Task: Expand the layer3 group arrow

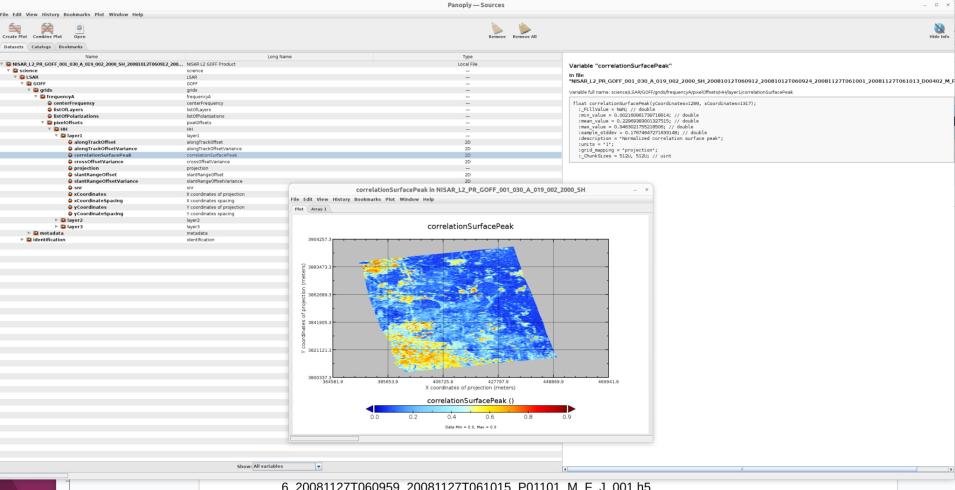Action: click(x=56, y=226)
